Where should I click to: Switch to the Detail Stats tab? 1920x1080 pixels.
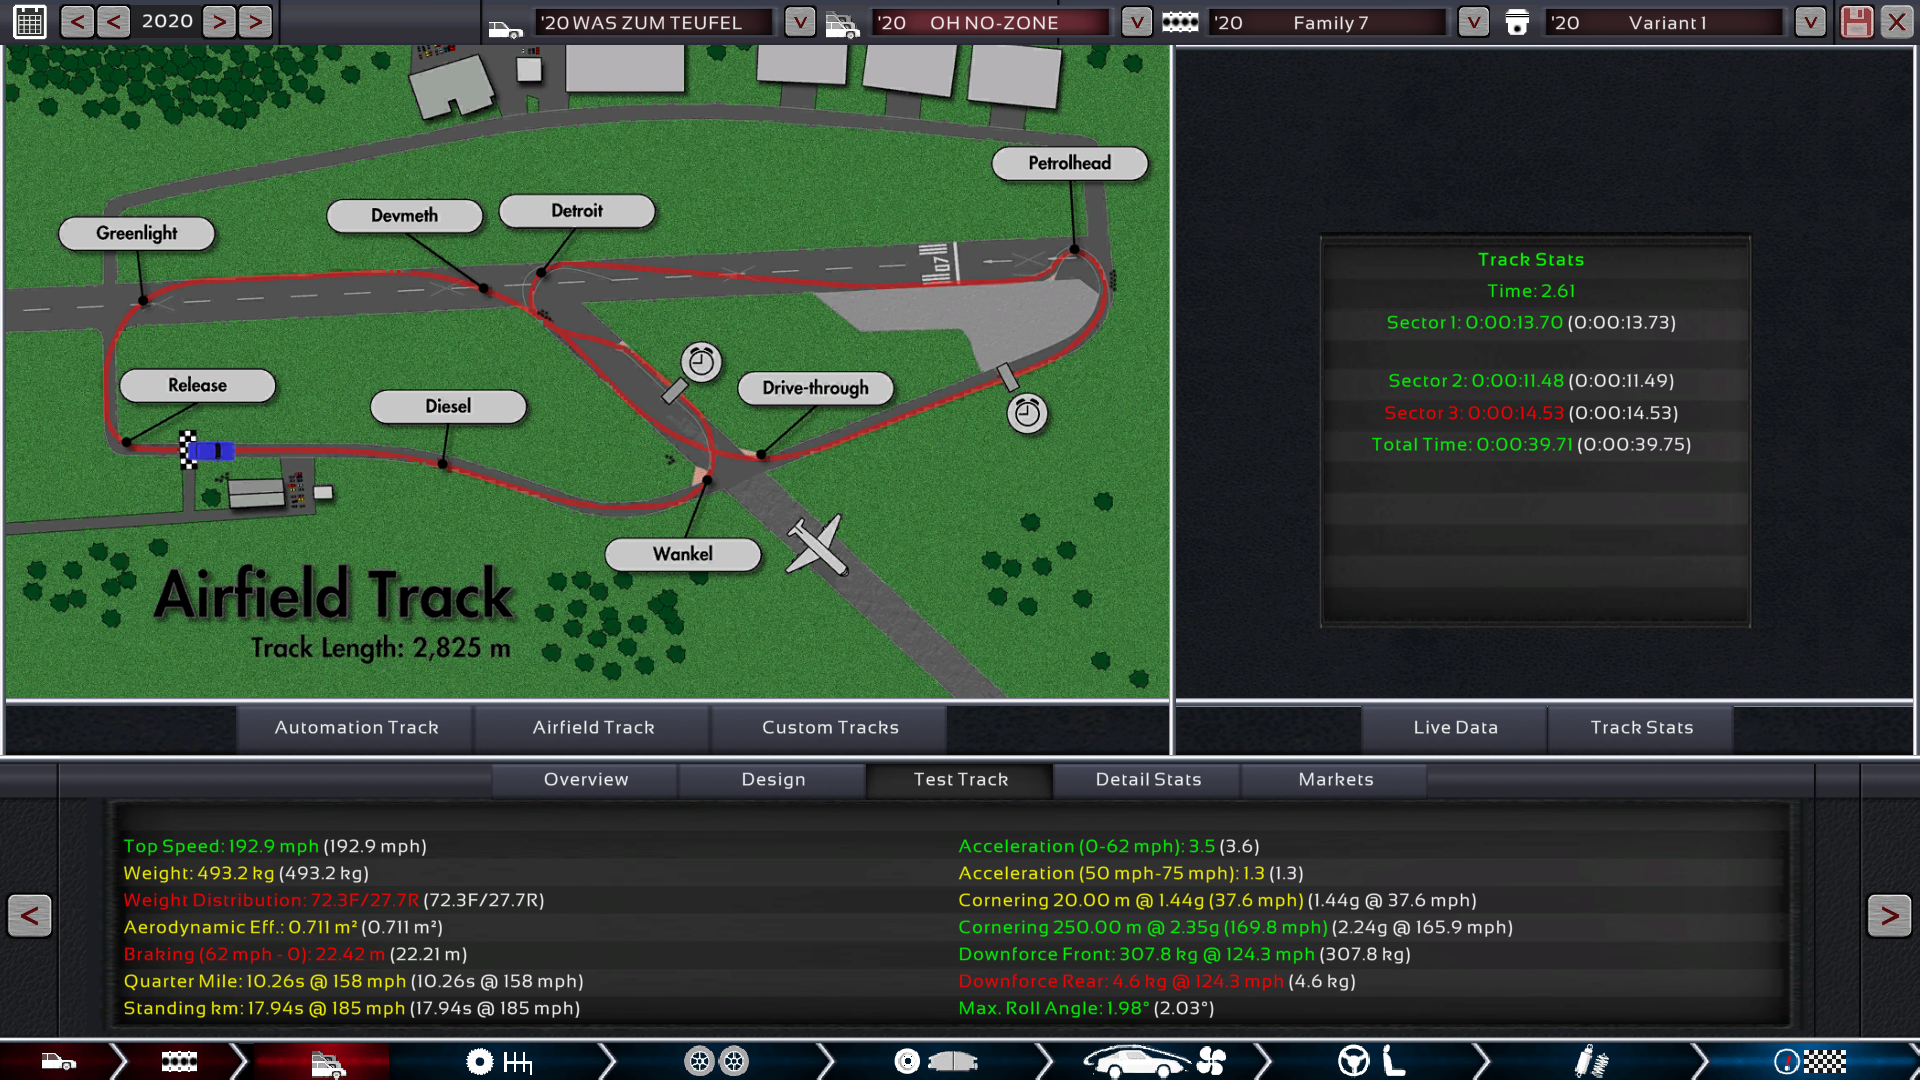[x=1148, y=780]
